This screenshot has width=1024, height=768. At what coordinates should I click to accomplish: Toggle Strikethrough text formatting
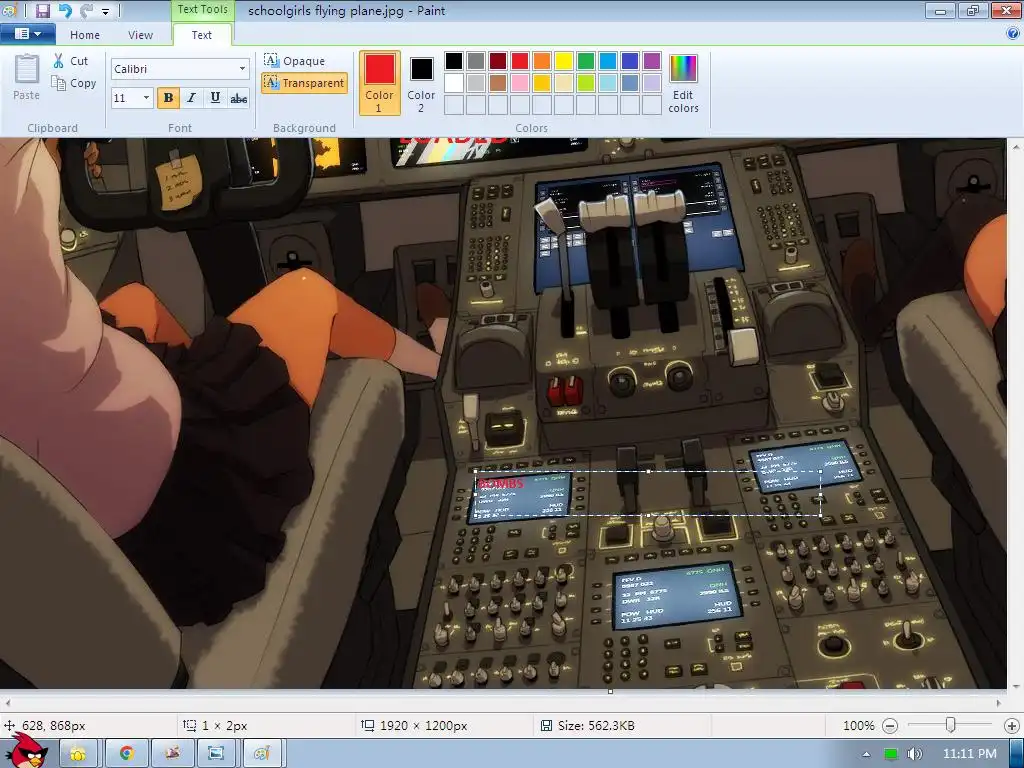(238, 98)
